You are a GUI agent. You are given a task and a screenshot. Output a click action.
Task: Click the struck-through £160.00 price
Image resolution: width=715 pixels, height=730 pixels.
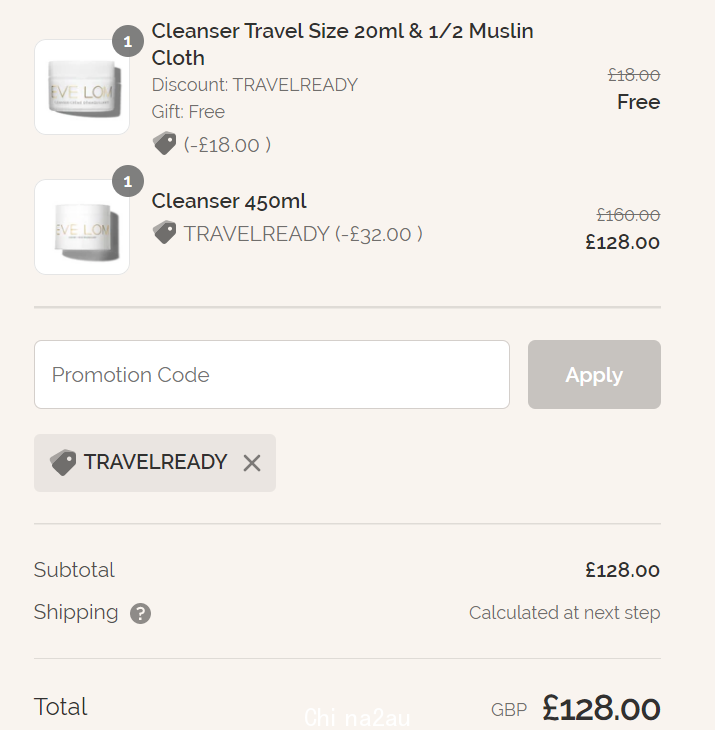tap(628, 215)
